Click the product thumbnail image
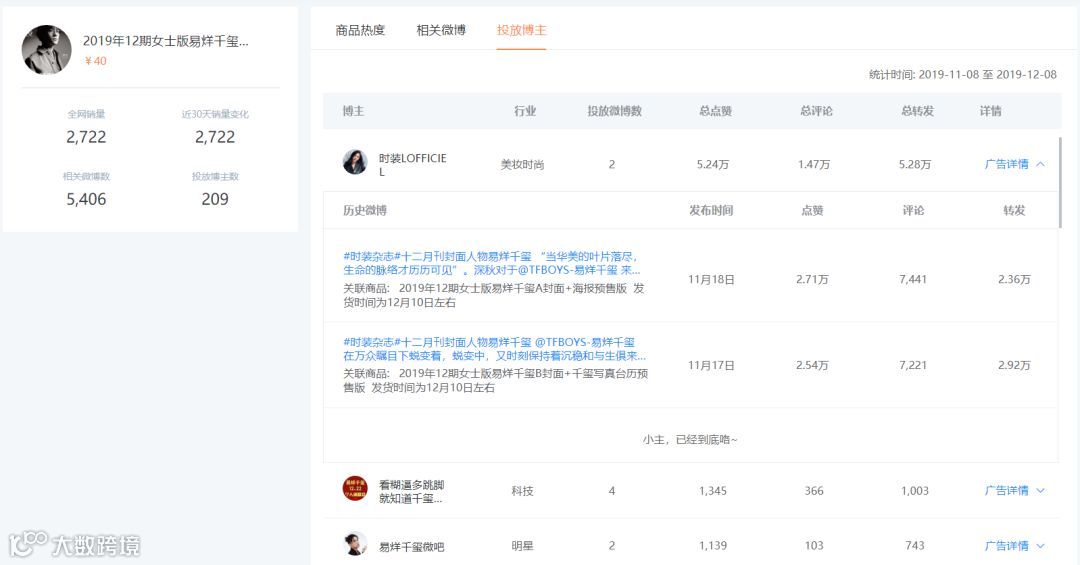This screenshot has height=565, width=1080. [47, 50]
